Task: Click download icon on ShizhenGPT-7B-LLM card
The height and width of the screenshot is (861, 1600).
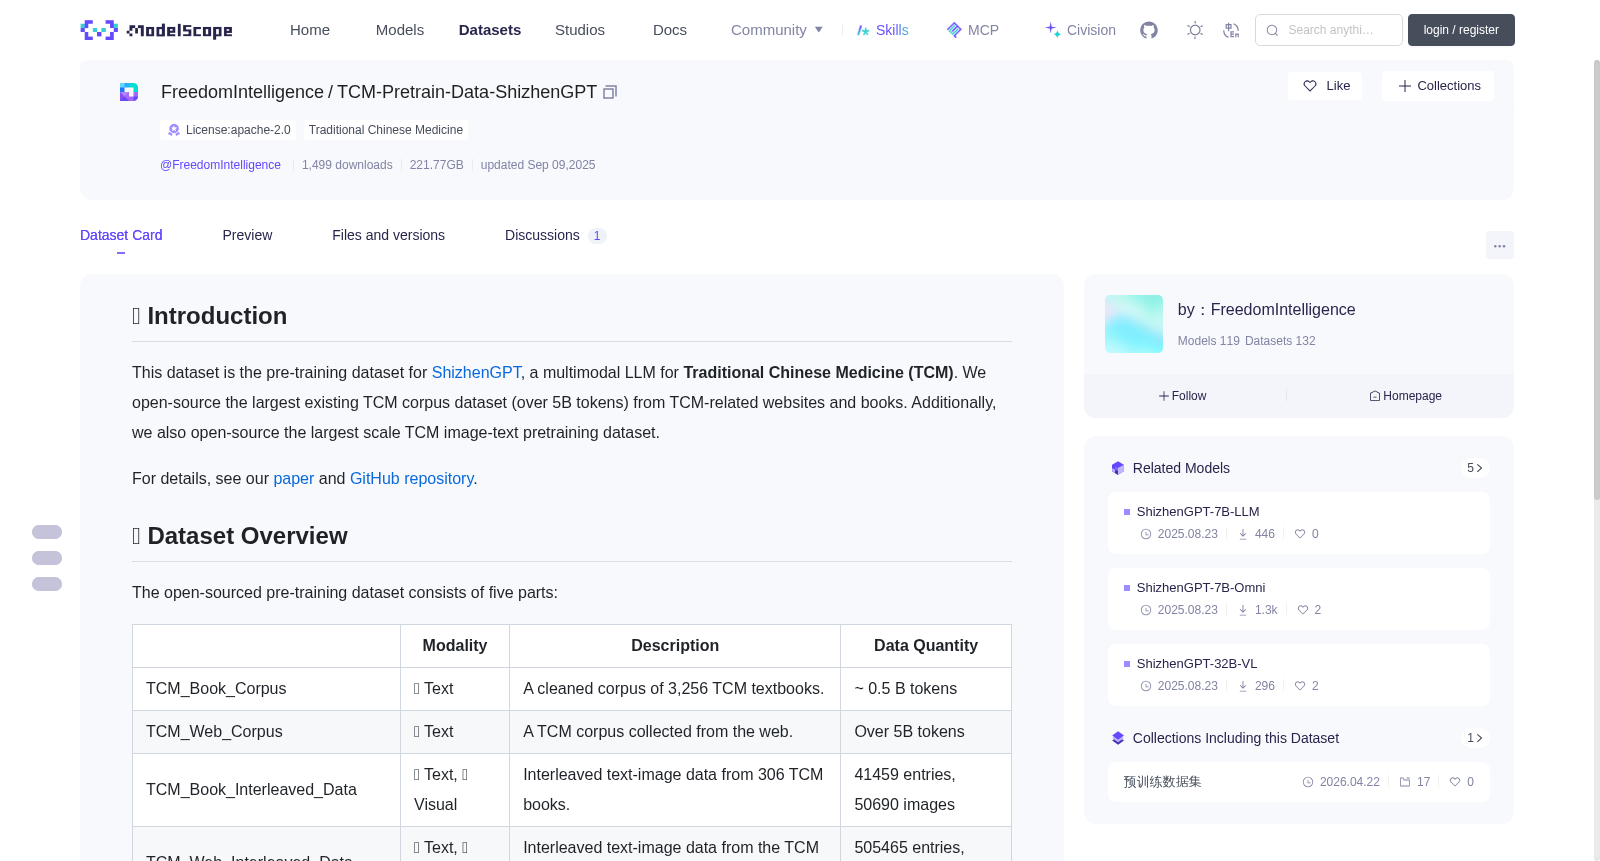Action: pos(1243,534)
